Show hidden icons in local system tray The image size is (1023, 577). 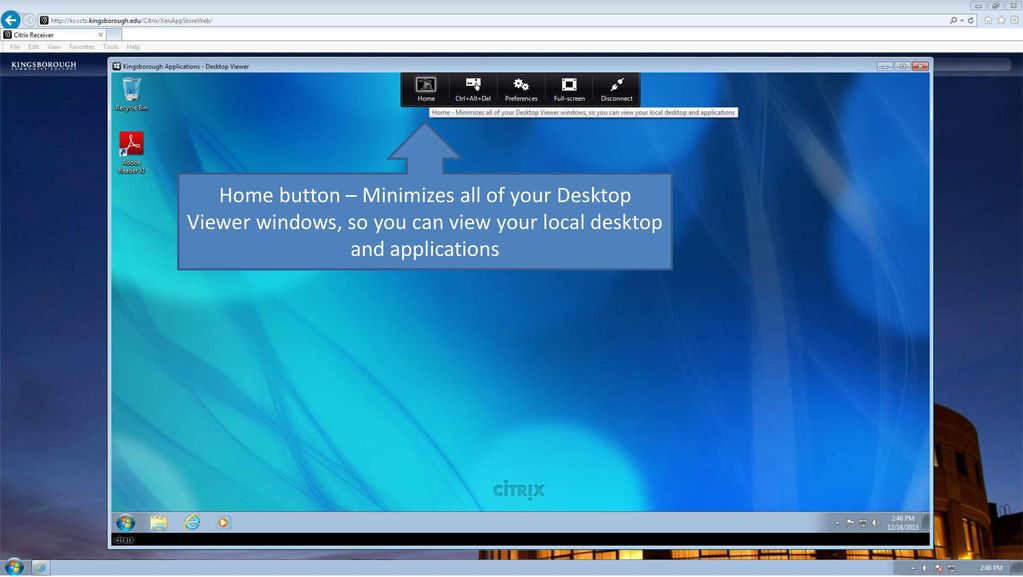tap(913, 569)
